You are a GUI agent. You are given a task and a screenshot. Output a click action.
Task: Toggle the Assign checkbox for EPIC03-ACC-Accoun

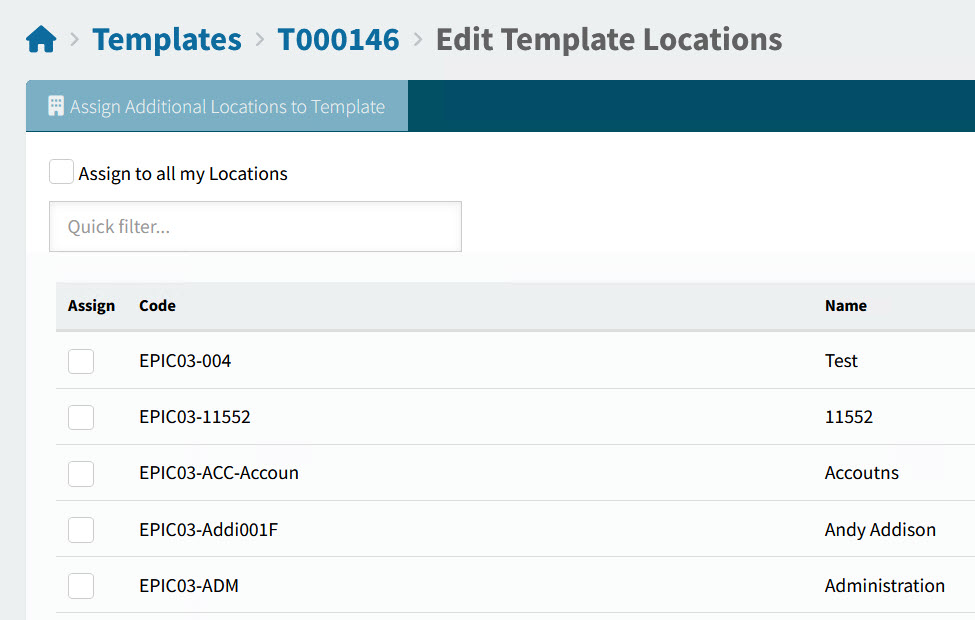tap(81, 473)
